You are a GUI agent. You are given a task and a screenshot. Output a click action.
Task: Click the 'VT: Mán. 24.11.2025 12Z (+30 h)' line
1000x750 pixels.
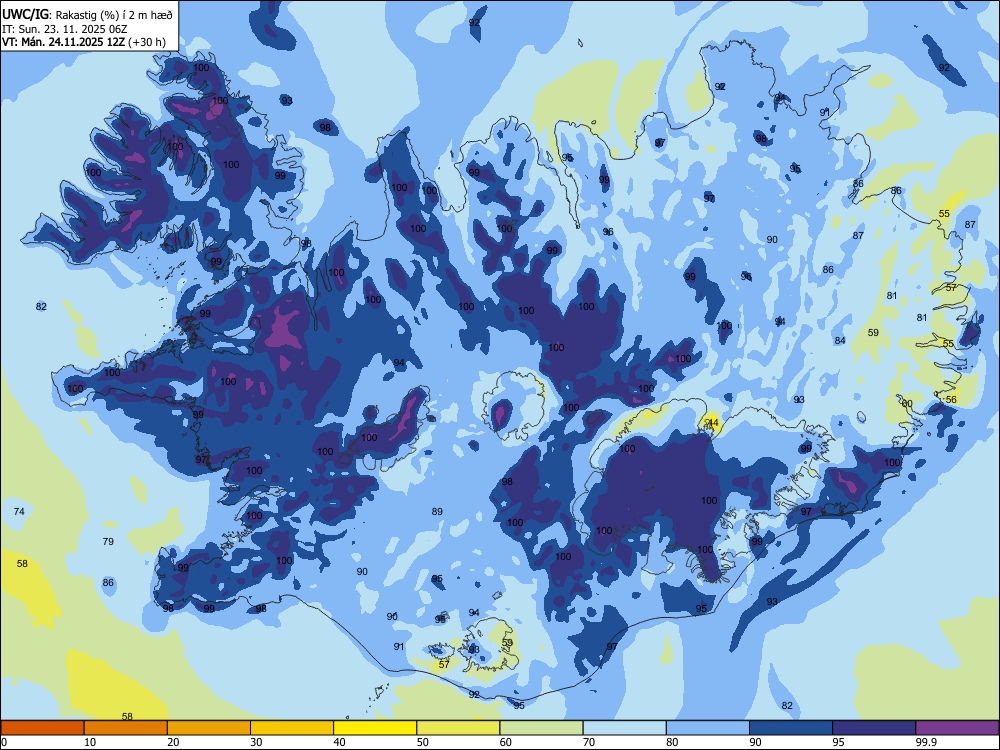coord(84,42)
